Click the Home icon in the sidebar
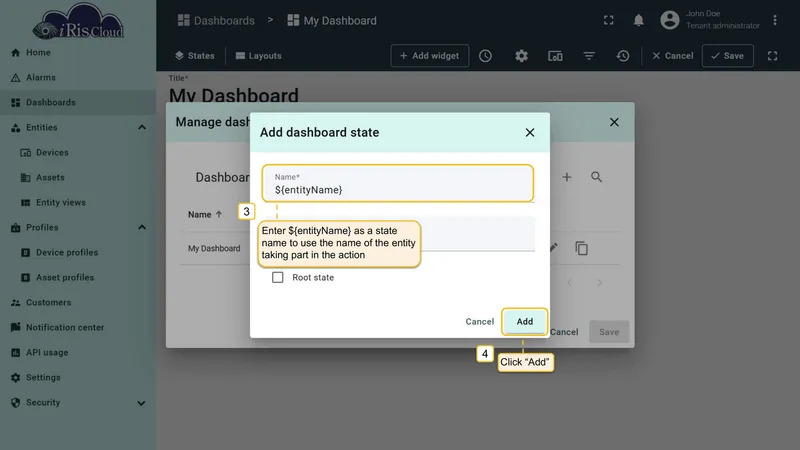 [x=15, y=53]
